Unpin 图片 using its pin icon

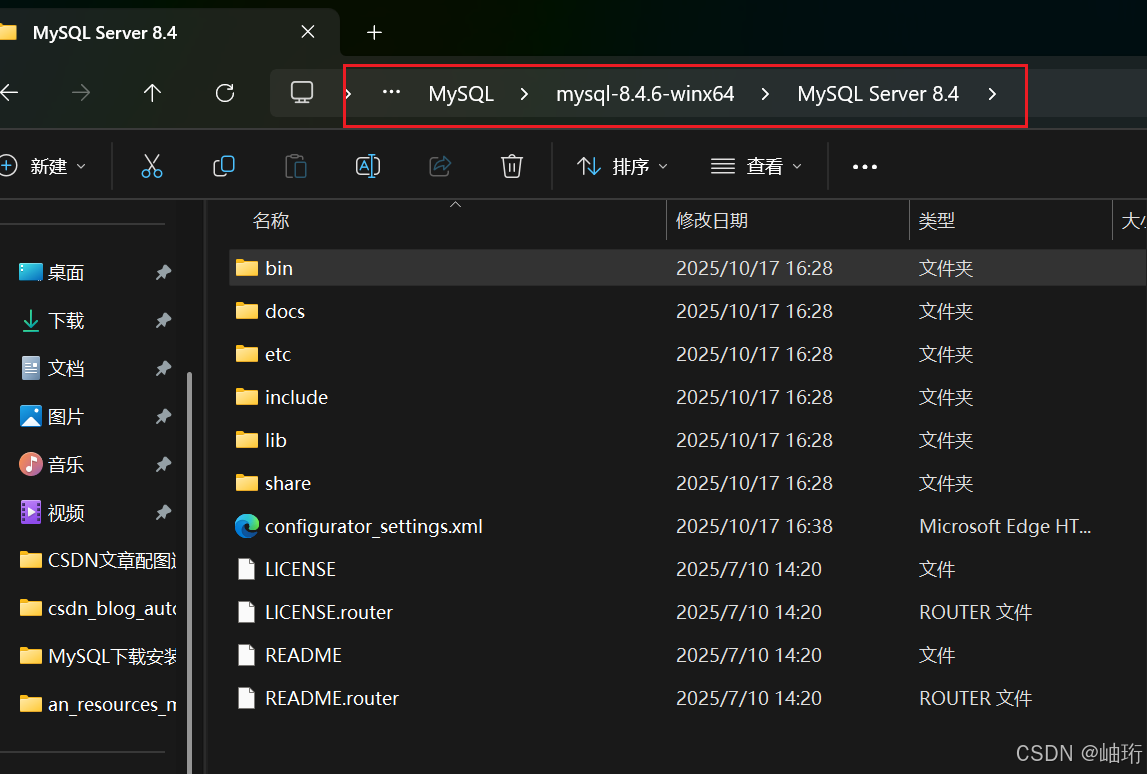[x=163, y=416]
